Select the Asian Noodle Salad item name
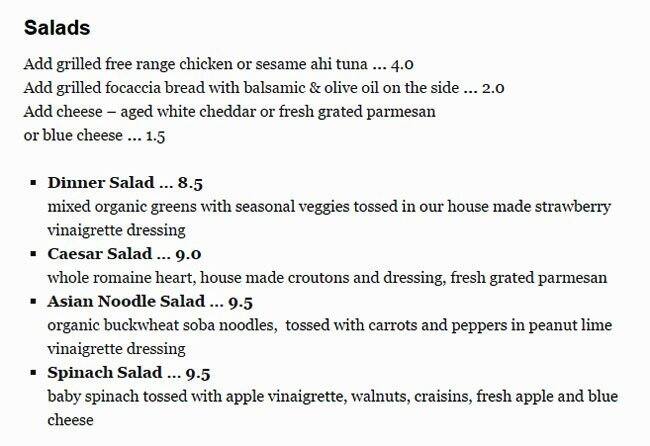The height and width of the screenshot is (446, 650). 126,301
